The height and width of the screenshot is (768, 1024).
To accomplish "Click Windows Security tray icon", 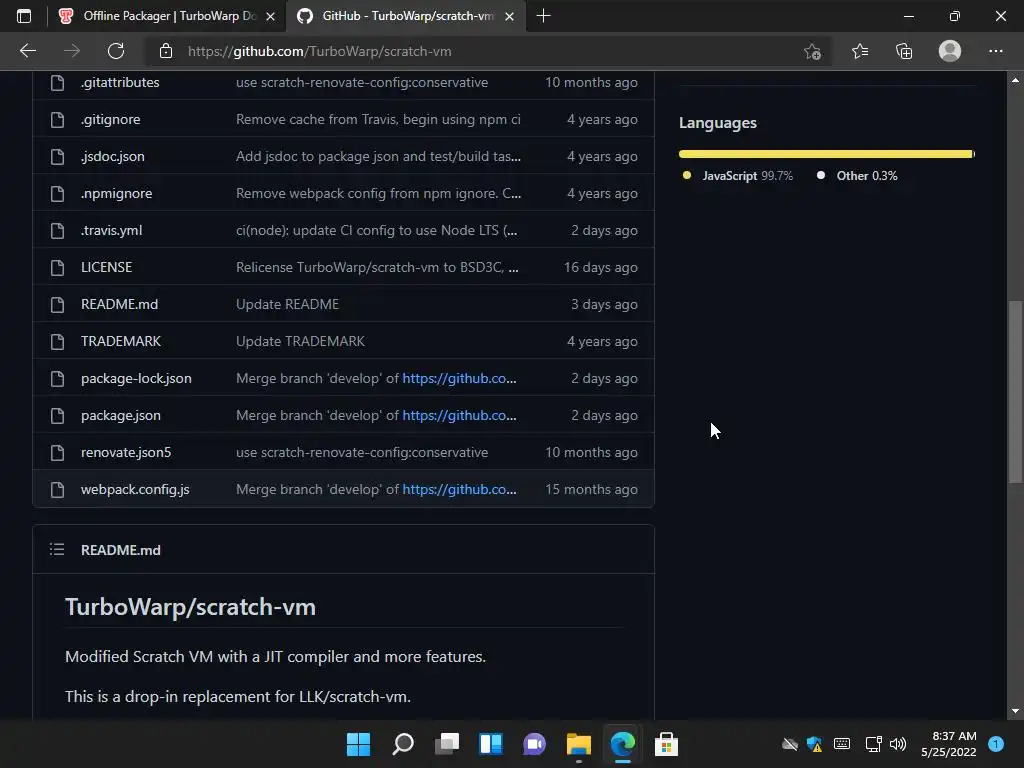I will 814,744.
